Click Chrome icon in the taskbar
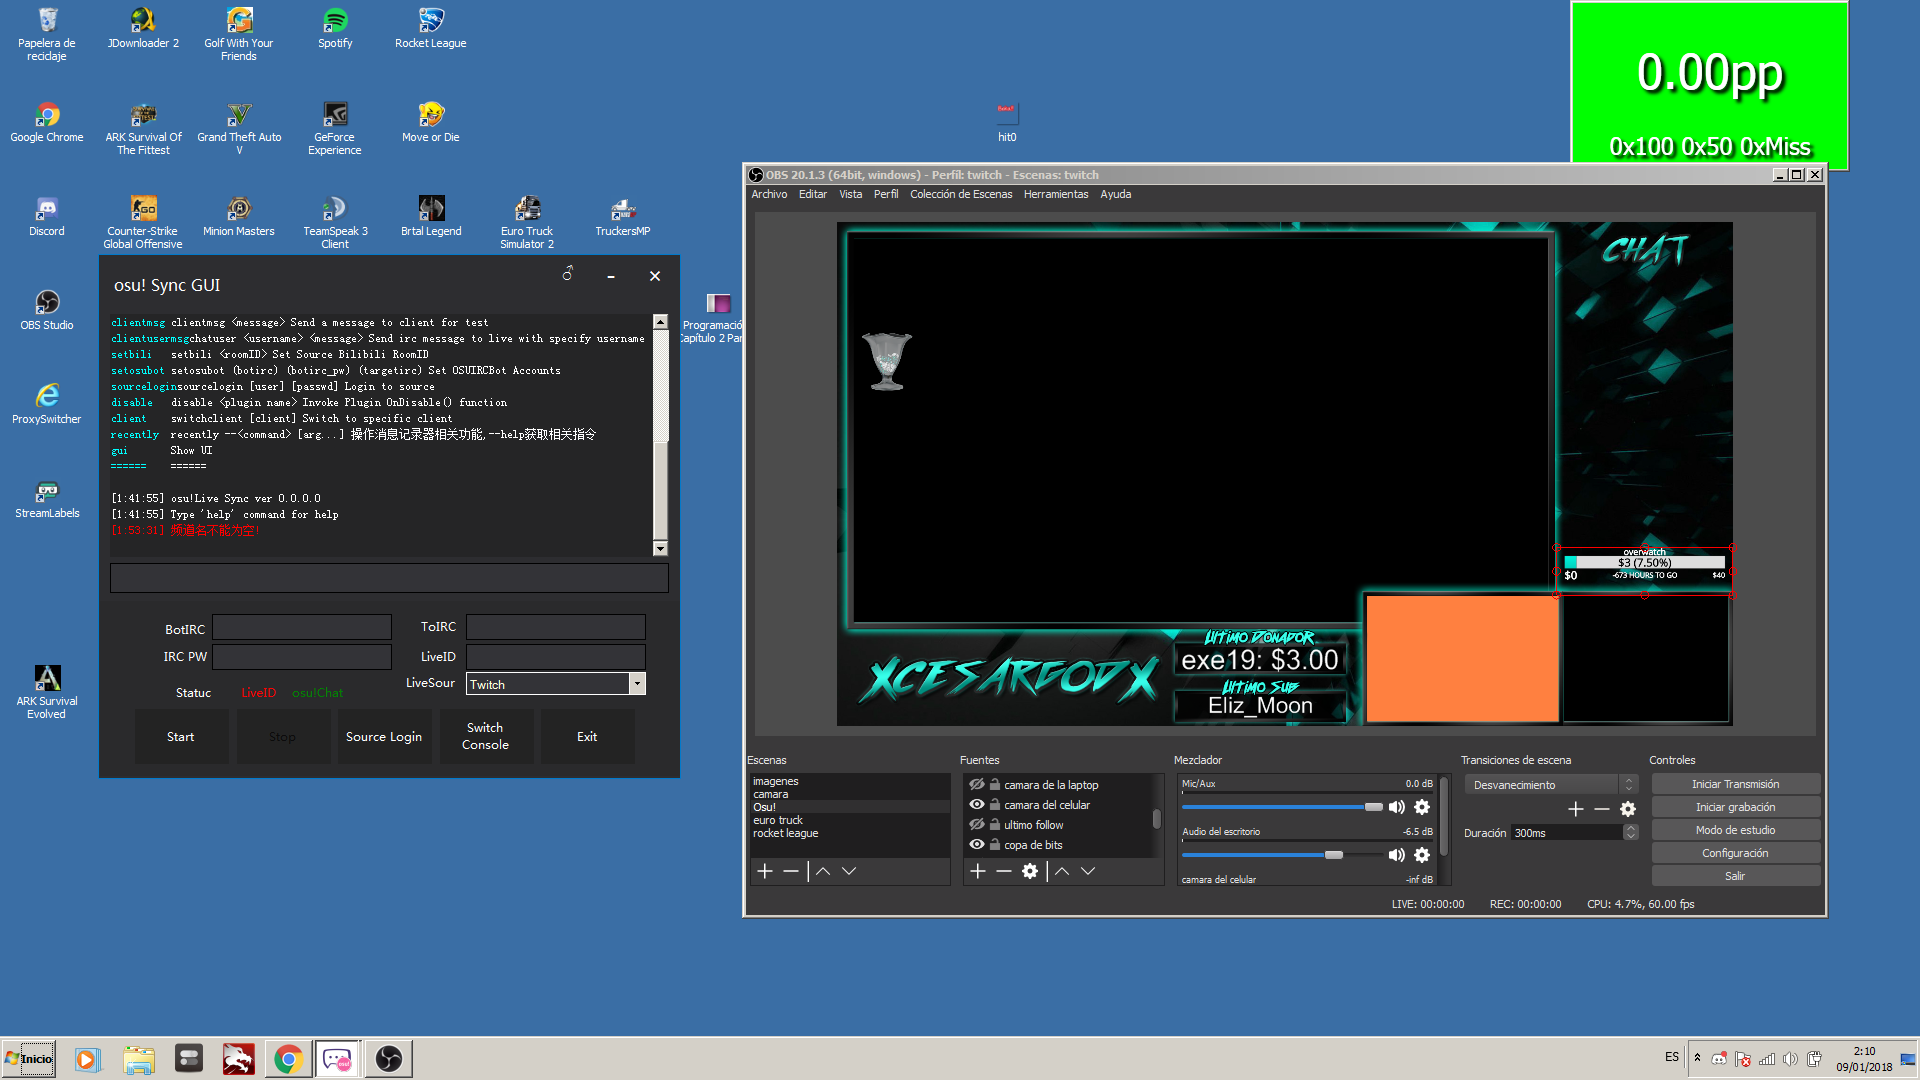This screenshot has height=1080, width=1920. click(289, 1059)
